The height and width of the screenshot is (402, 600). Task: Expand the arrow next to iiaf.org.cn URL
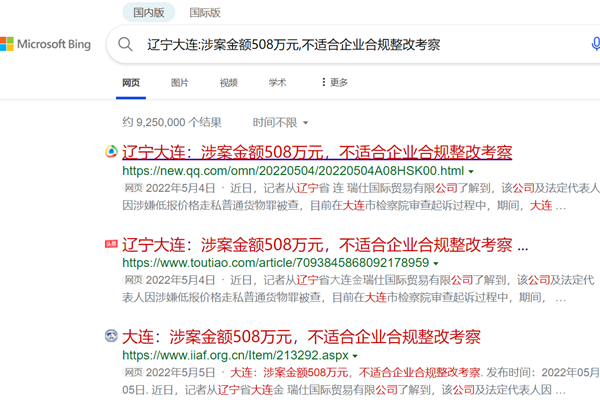tap(355, 354)
